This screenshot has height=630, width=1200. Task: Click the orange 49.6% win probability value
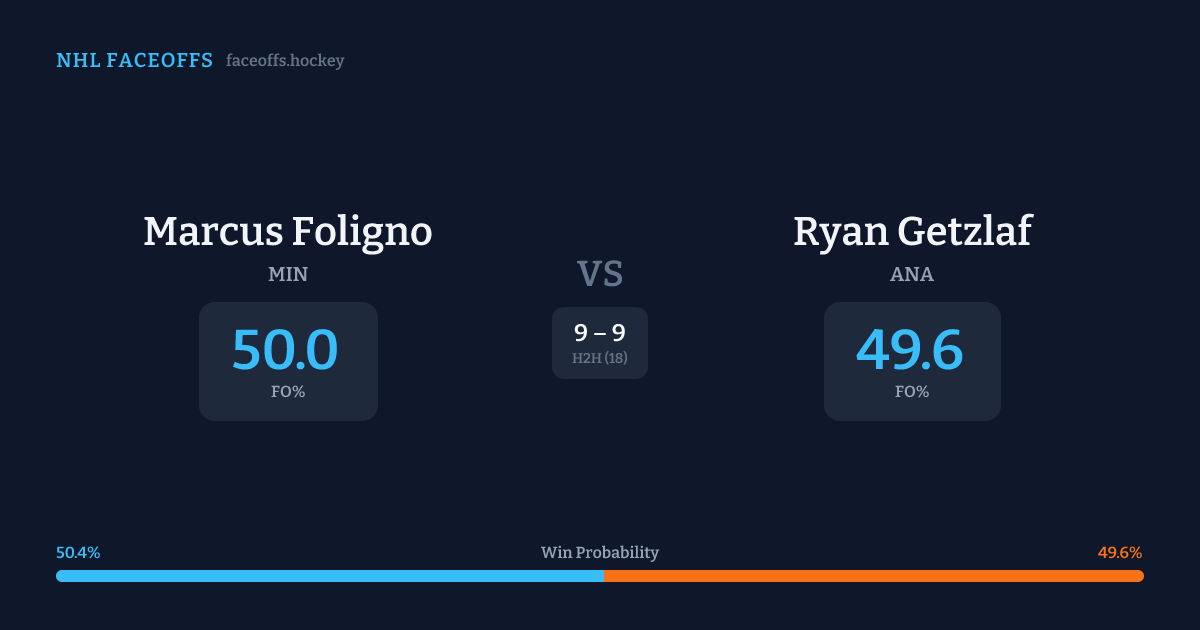click(1120, 553)
